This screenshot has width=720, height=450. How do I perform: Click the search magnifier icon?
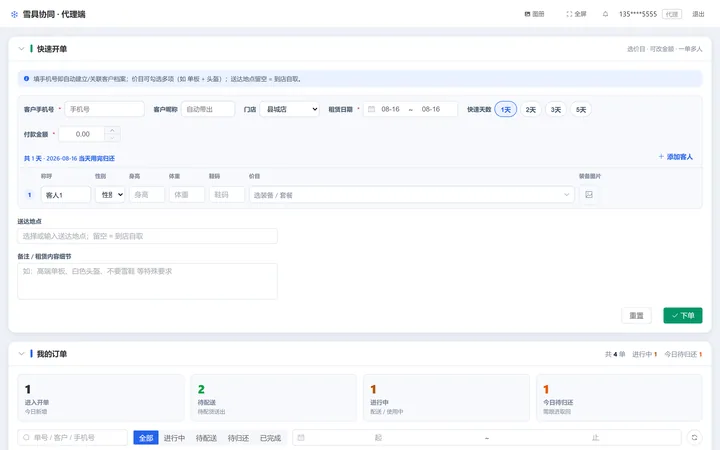point(26,438)
